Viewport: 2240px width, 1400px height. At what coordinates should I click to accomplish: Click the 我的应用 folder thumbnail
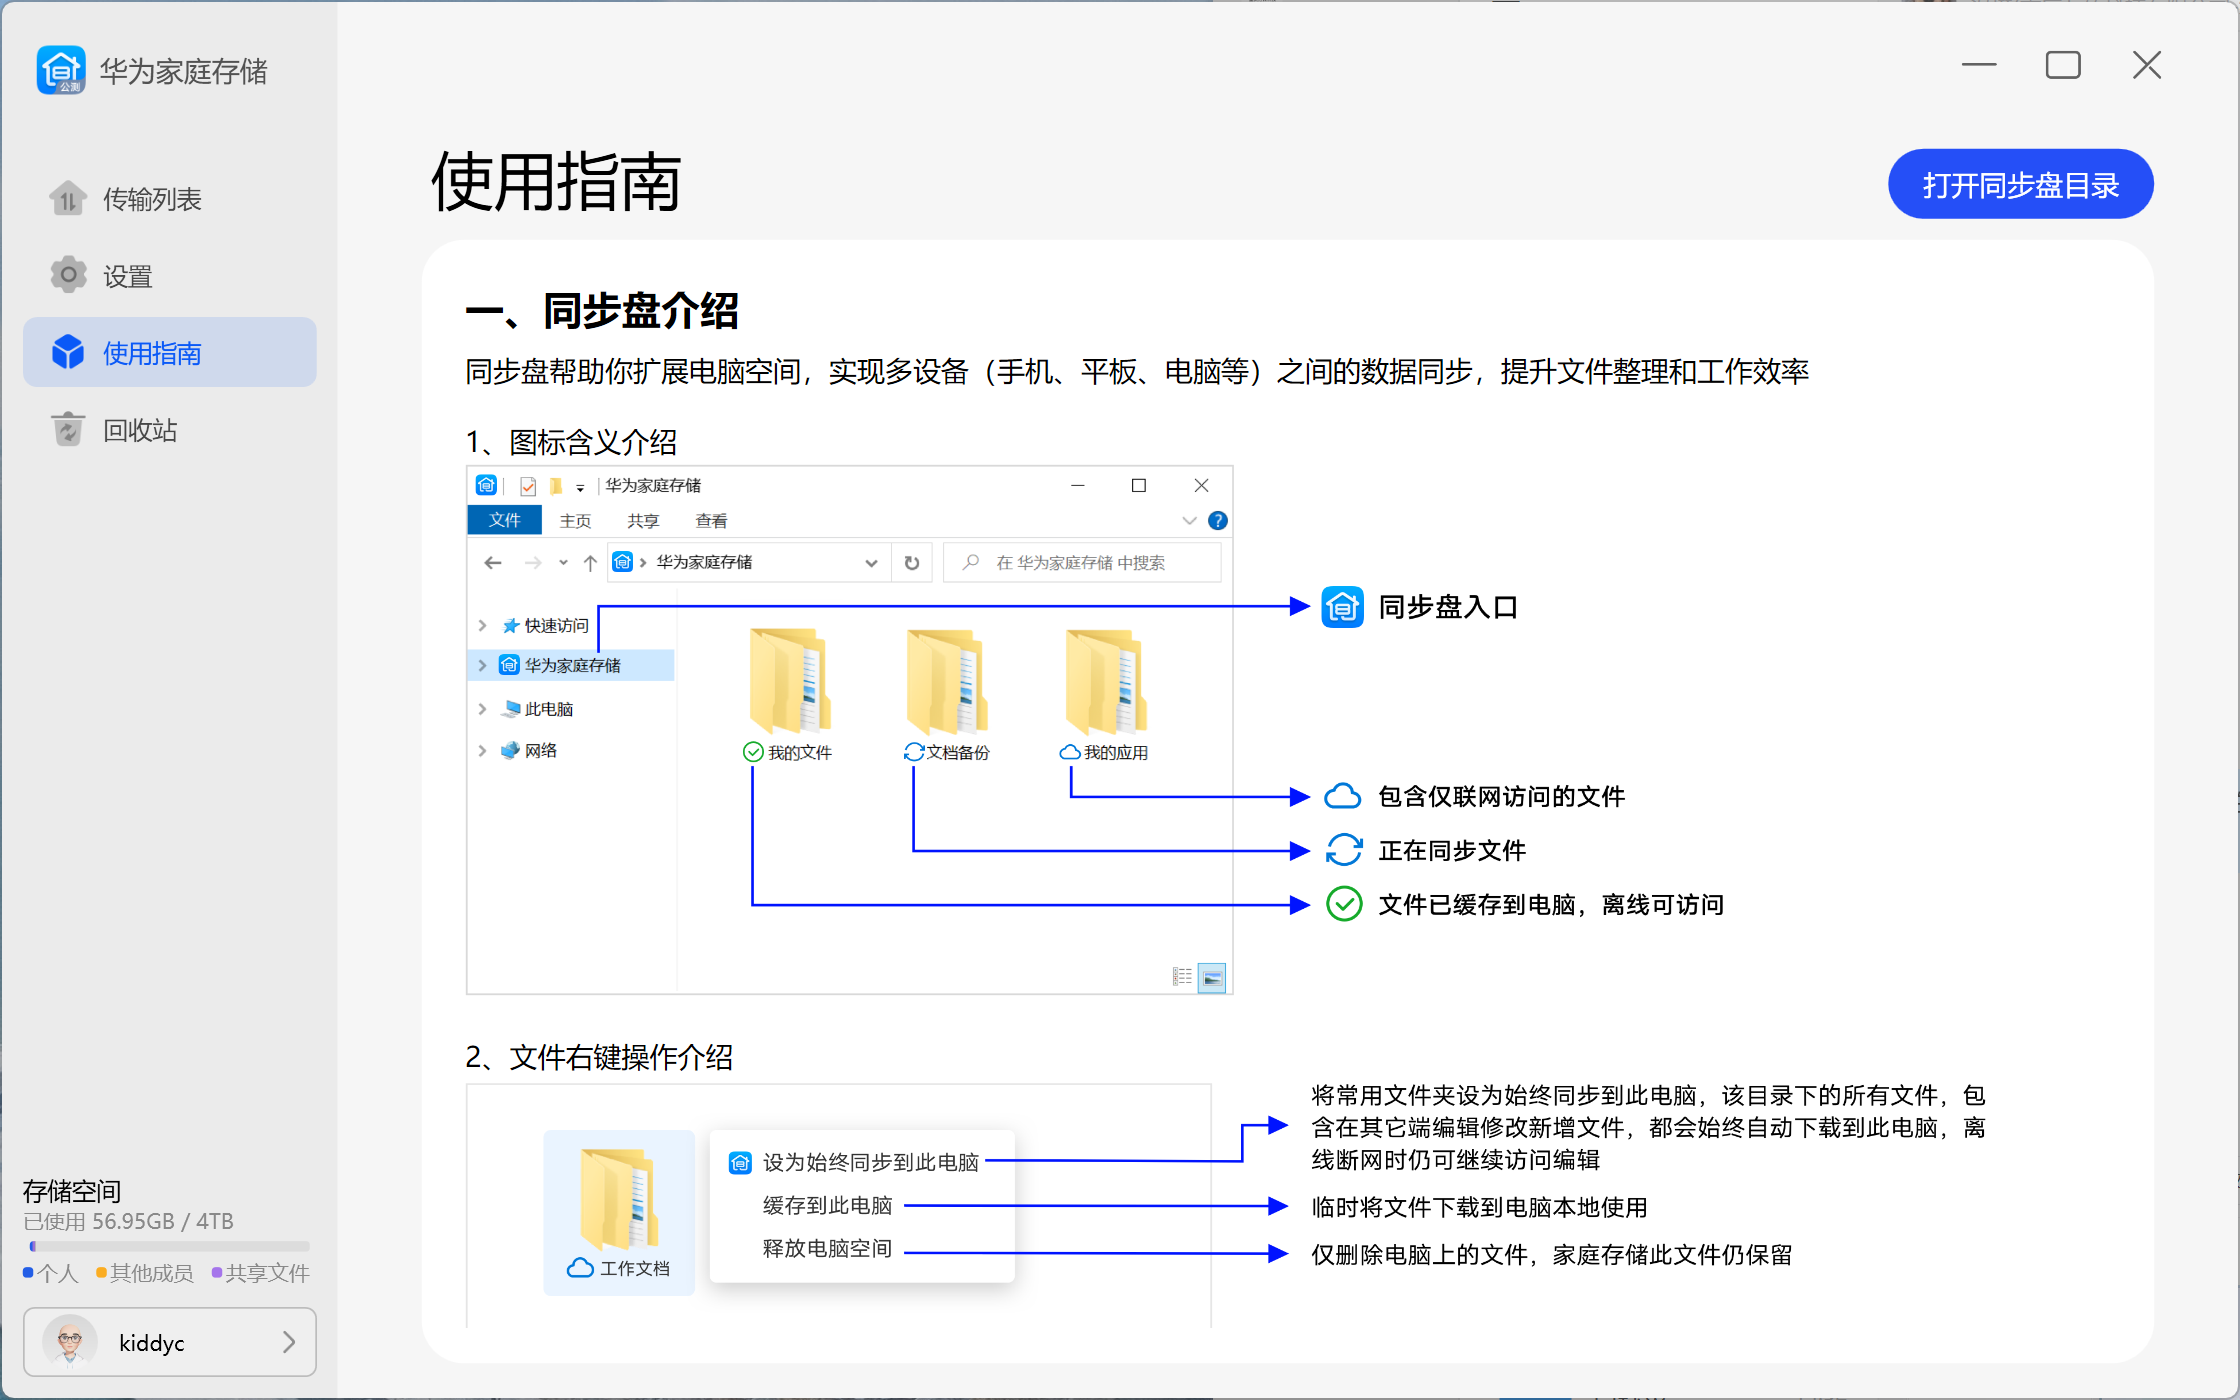coord(1105,680)
